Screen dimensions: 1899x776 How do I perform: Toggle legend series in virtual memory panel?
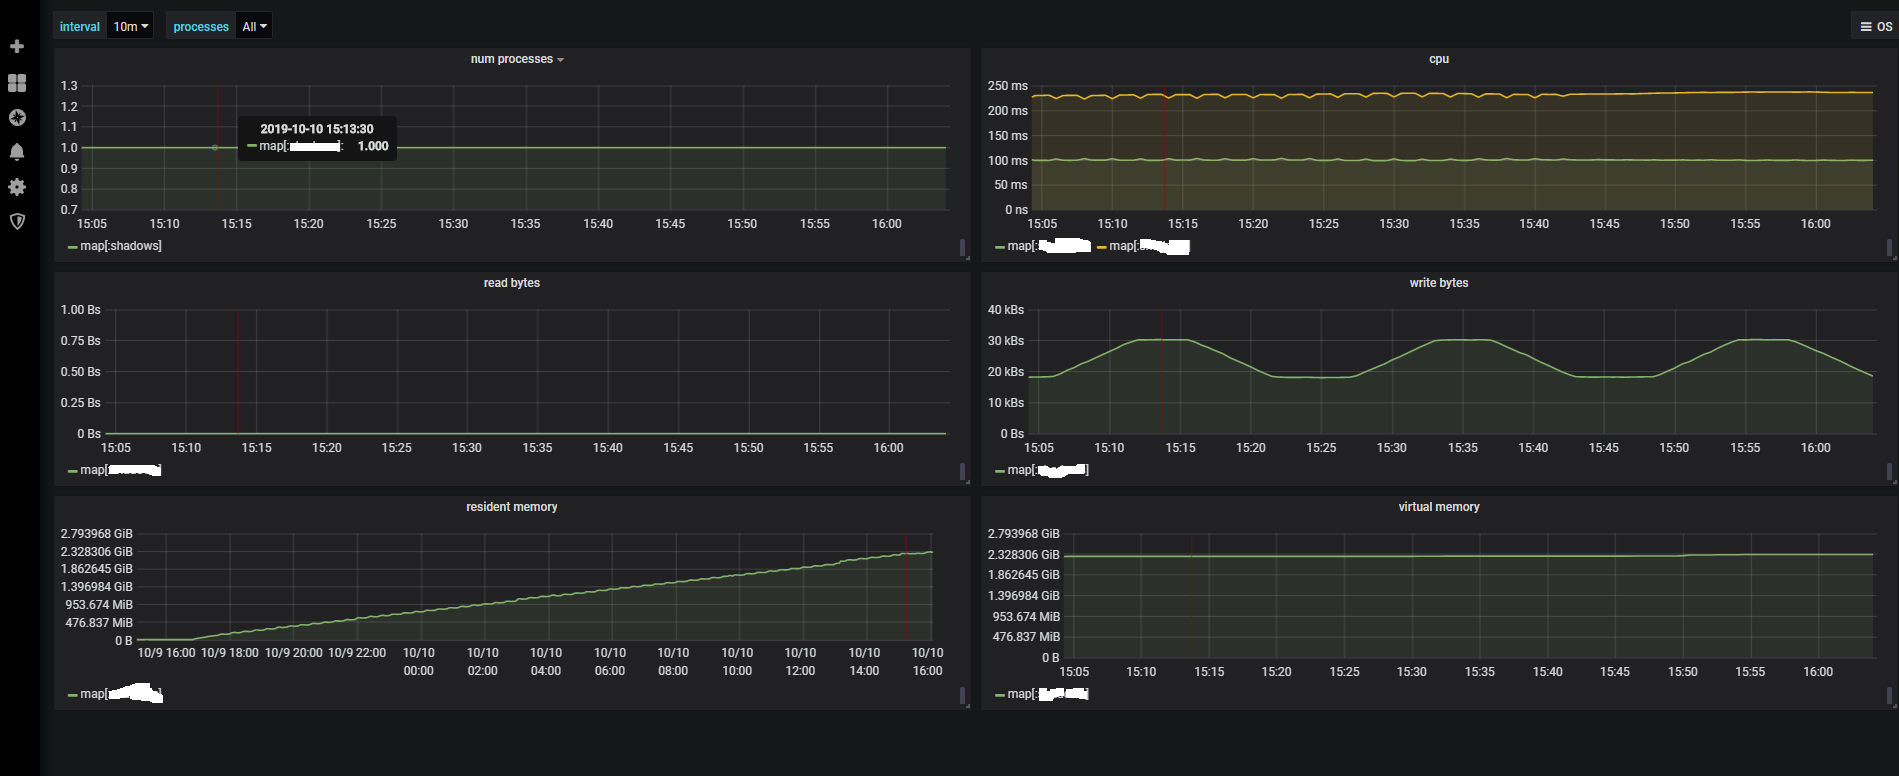coord(1048,694)
